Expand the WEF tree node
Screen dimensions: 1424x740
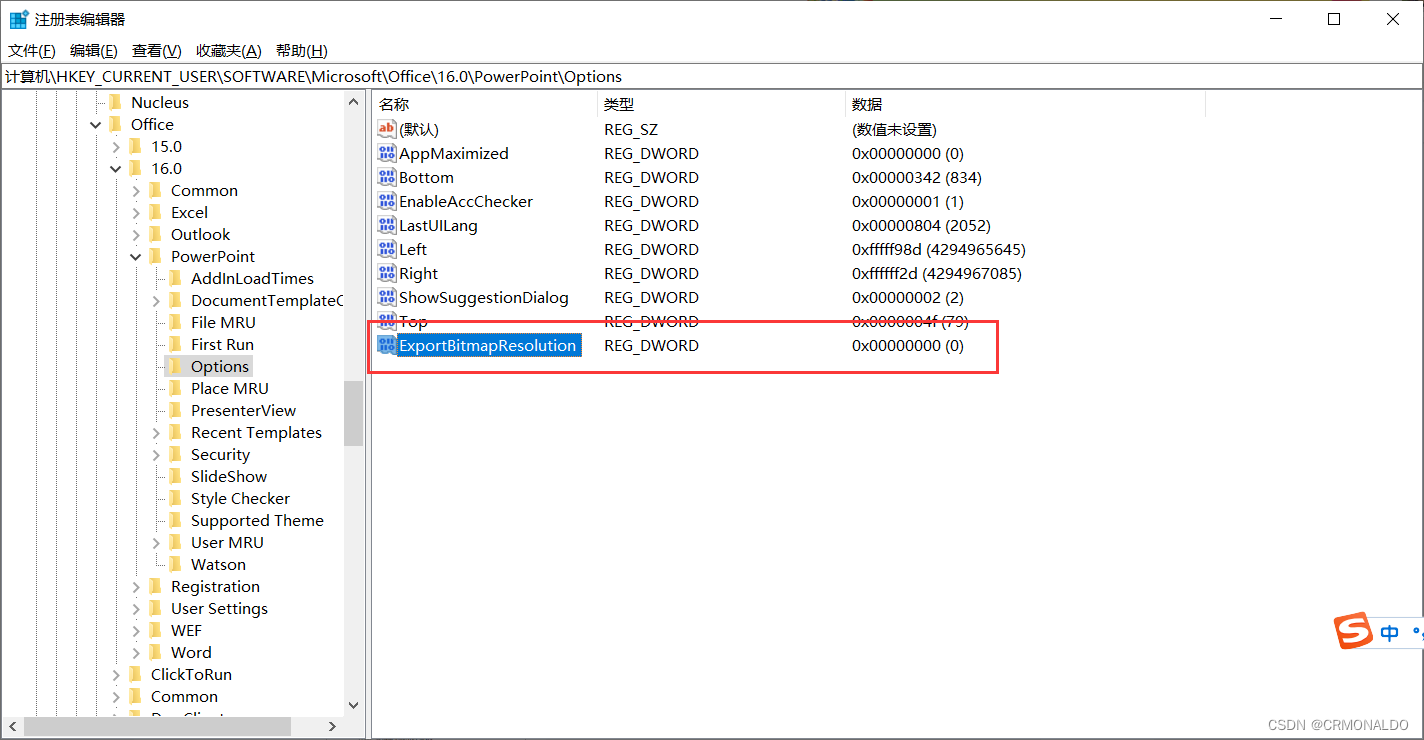(x=136, y=631)
